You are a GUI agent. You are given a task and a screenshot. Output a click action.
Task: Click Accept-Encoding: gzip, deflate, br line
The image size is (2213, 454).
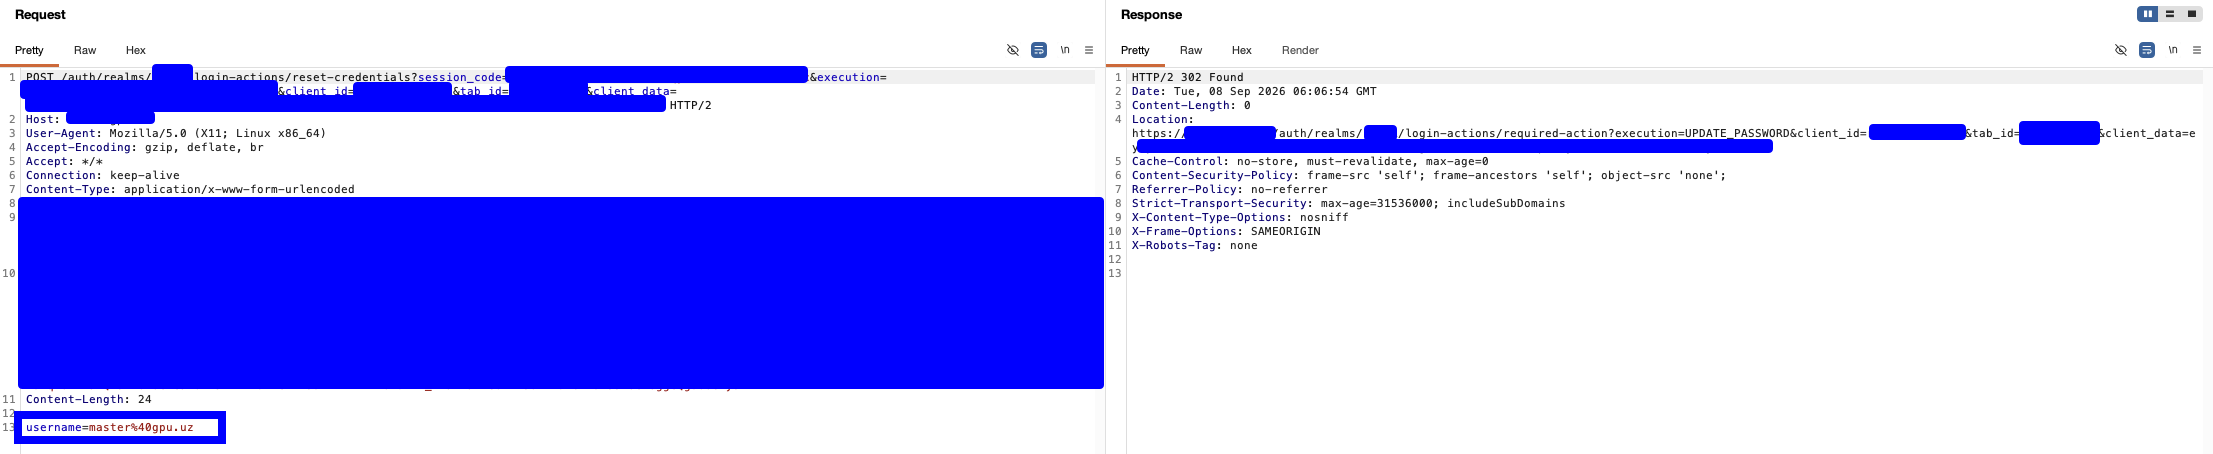click(145, 147)
